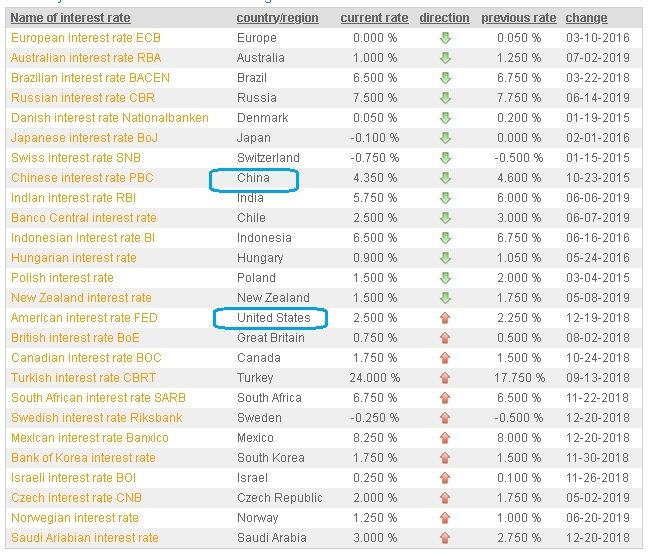Click the red up arrow for Saudi Arabia
This screenshot has width=648, height=553.
coord(445,538)
